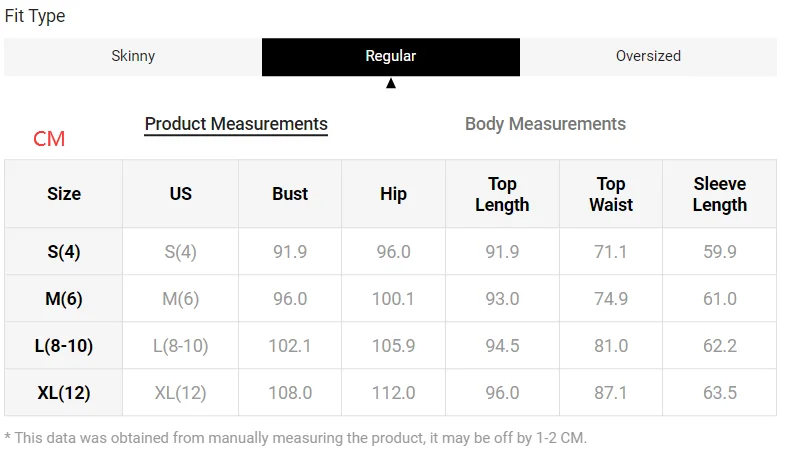Screen dimensions: 785x449
Task: Click the Sleeve Length column header
Action: pyautogui.click(x=719, y=194)
